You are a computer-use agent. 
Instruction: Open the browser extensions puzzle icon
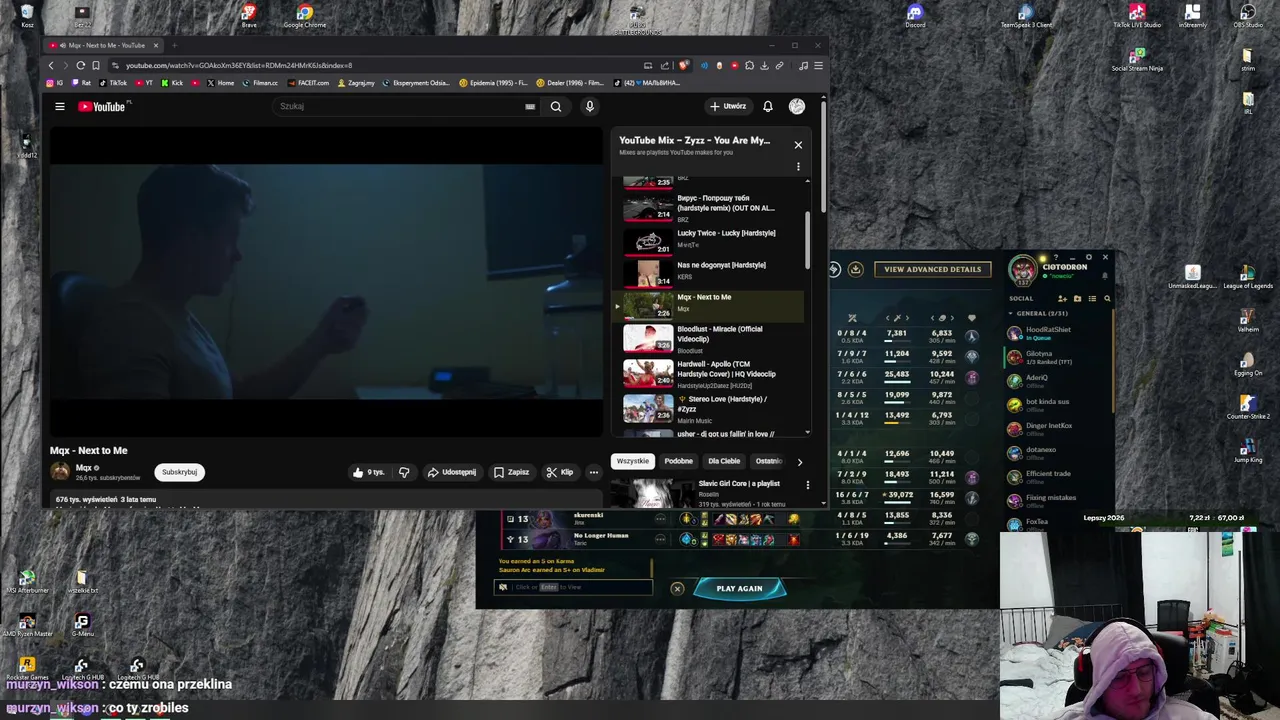click(749, 65)
